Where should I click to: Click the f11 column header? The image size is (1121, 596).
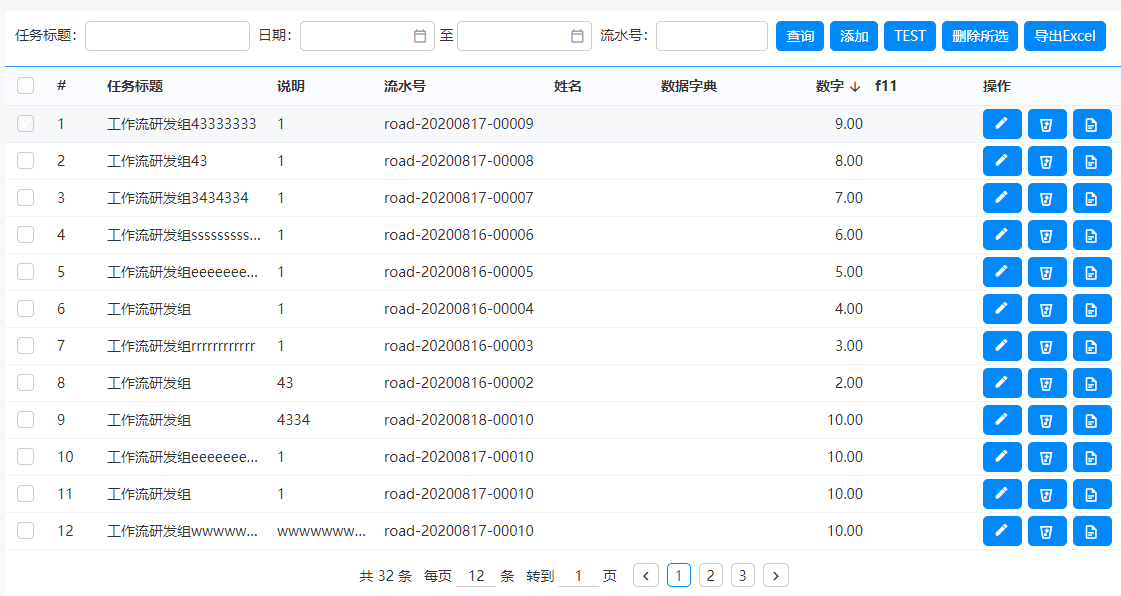[x=886, y=86]
